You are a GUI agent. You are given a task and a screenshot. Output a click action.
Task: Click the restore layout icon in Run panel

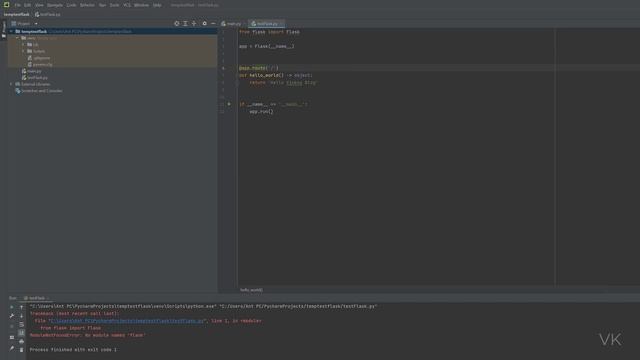12,338
